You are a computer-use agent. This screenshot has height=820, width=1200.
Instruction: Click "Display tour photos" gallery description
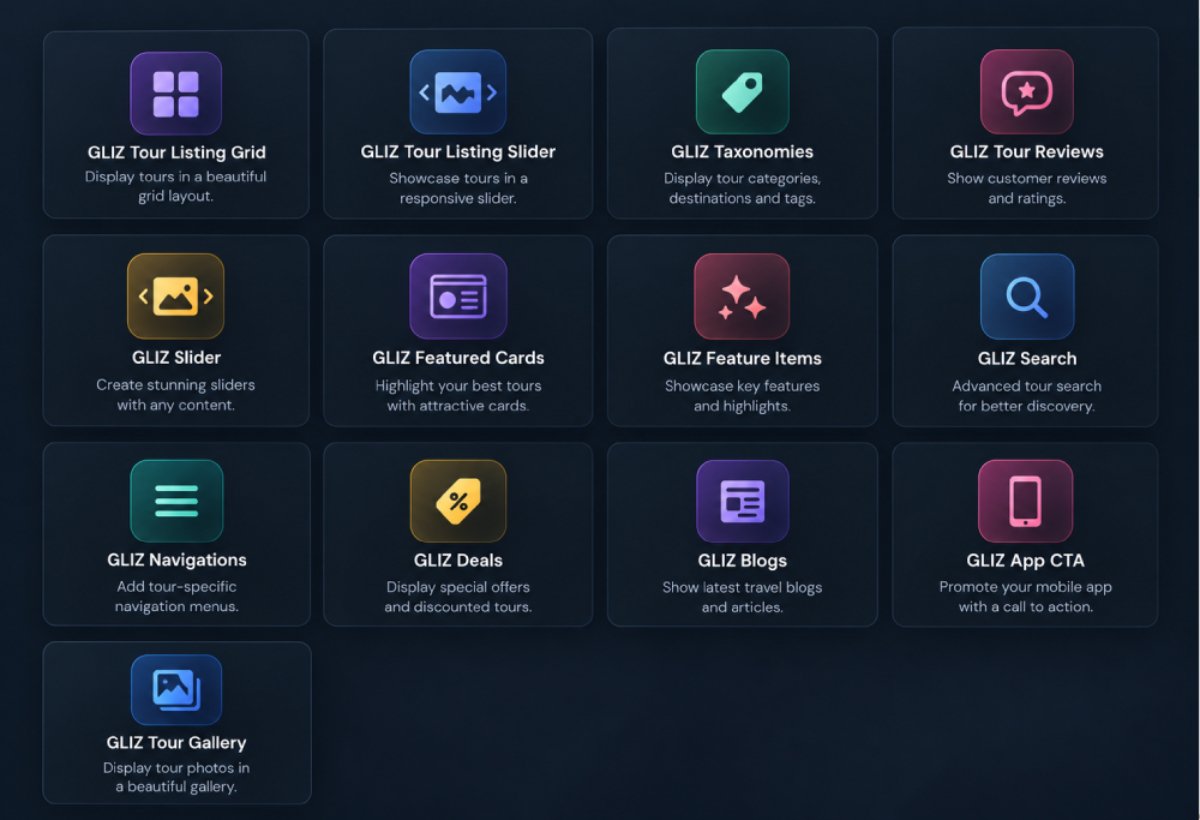click(176, 768)
